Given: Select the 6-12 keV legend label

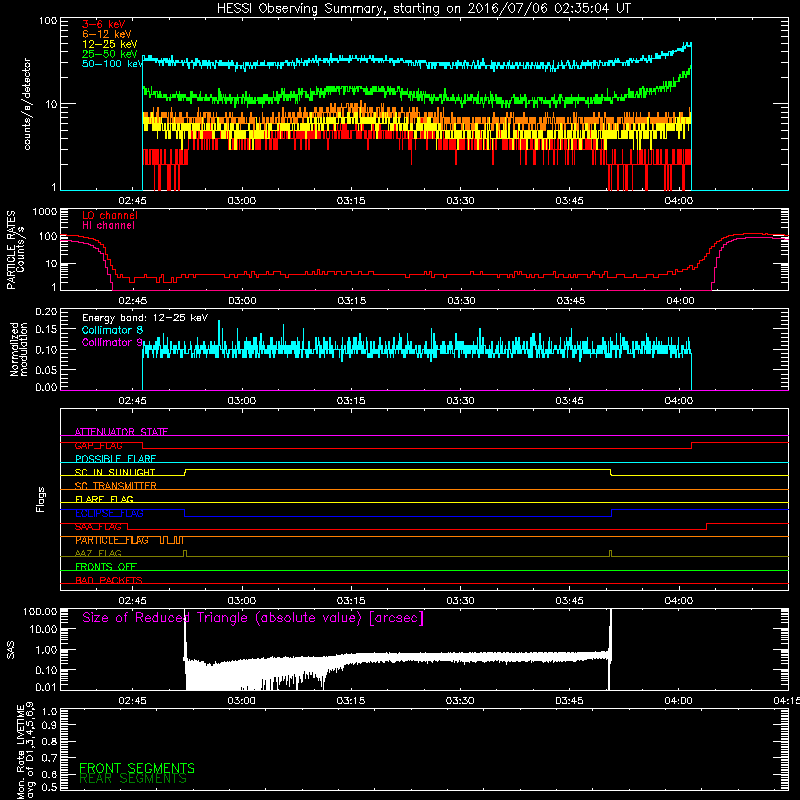Looking at the screenshot, I should click(106, 34).
